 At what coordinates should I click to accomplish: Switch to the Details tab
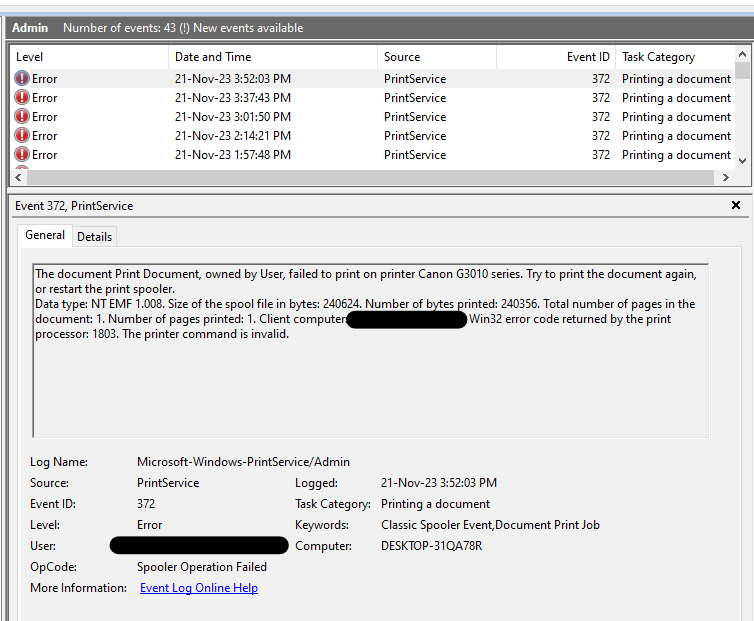point(95,236)
